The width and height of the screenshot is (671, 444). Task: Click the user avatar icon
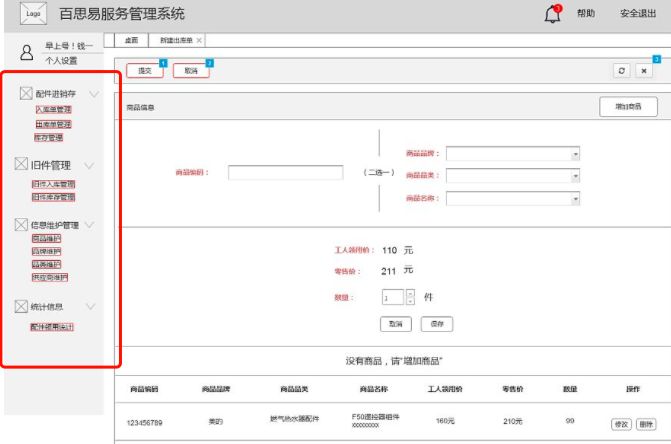27,53
